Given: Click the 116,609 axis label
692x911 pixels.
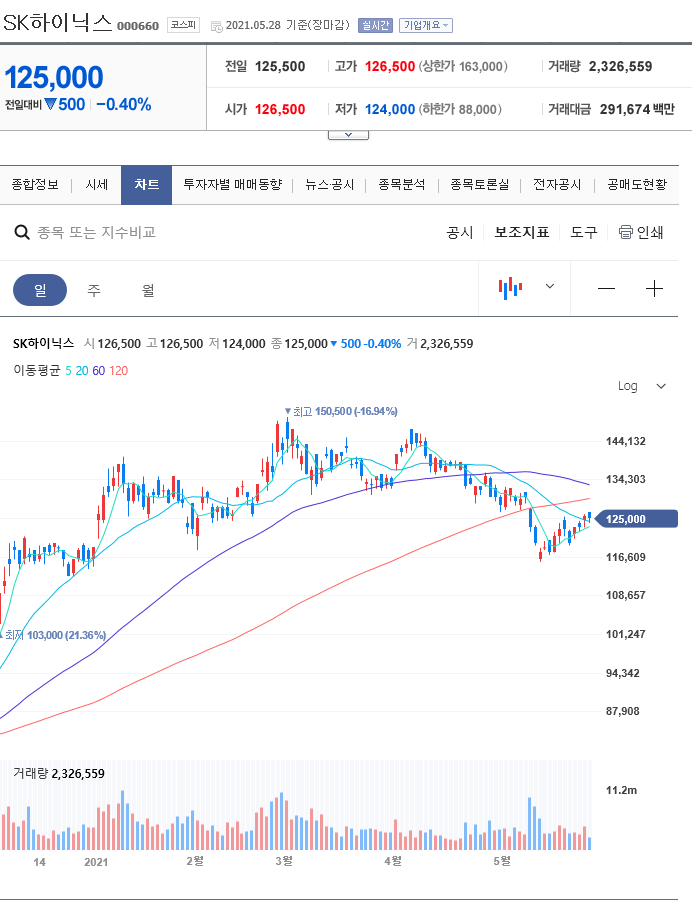Looking at the screenshot, I should (626, 557).
